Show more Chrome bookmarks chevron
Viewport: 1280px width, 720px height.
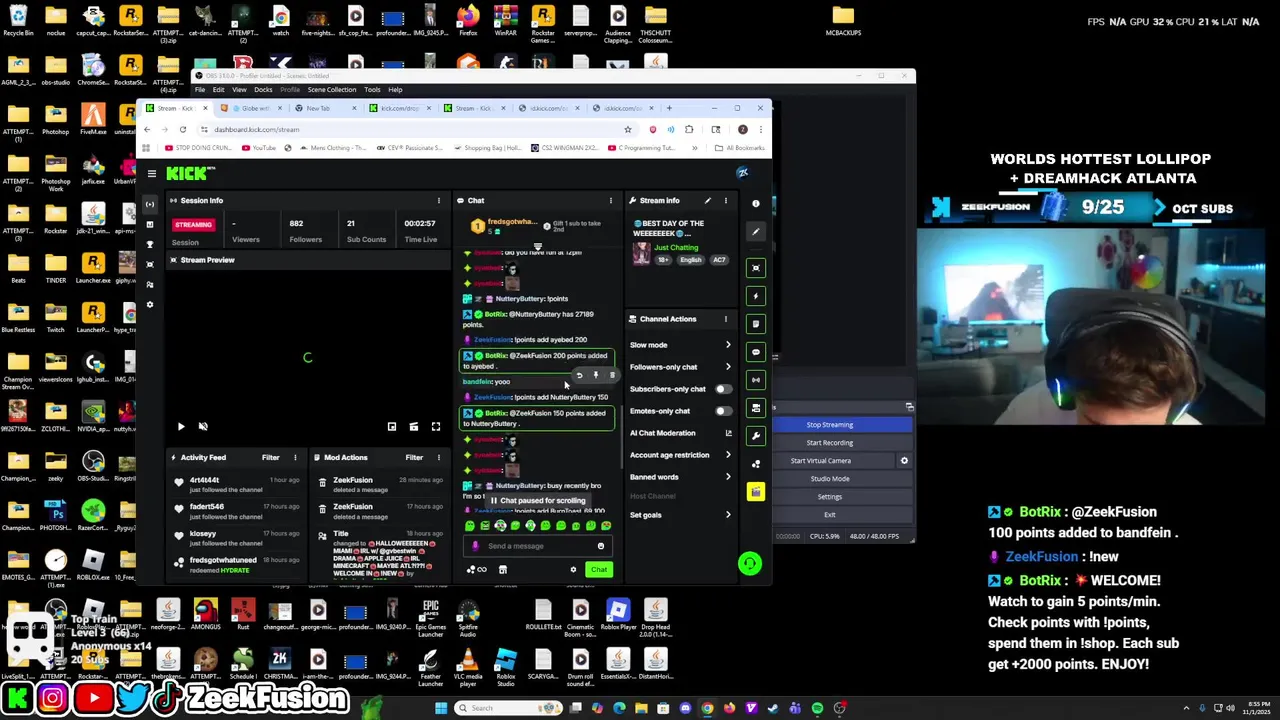(695, 148)
